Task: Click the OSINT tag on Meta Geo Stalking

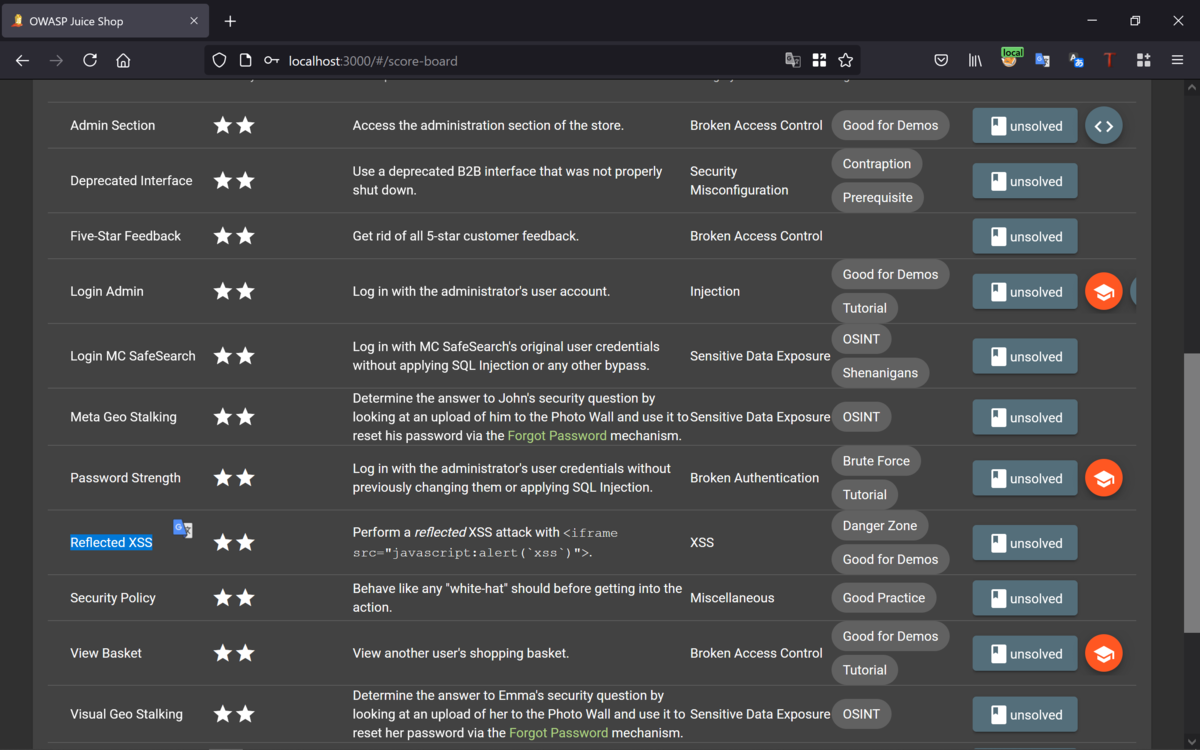Action: coord(861,417)
